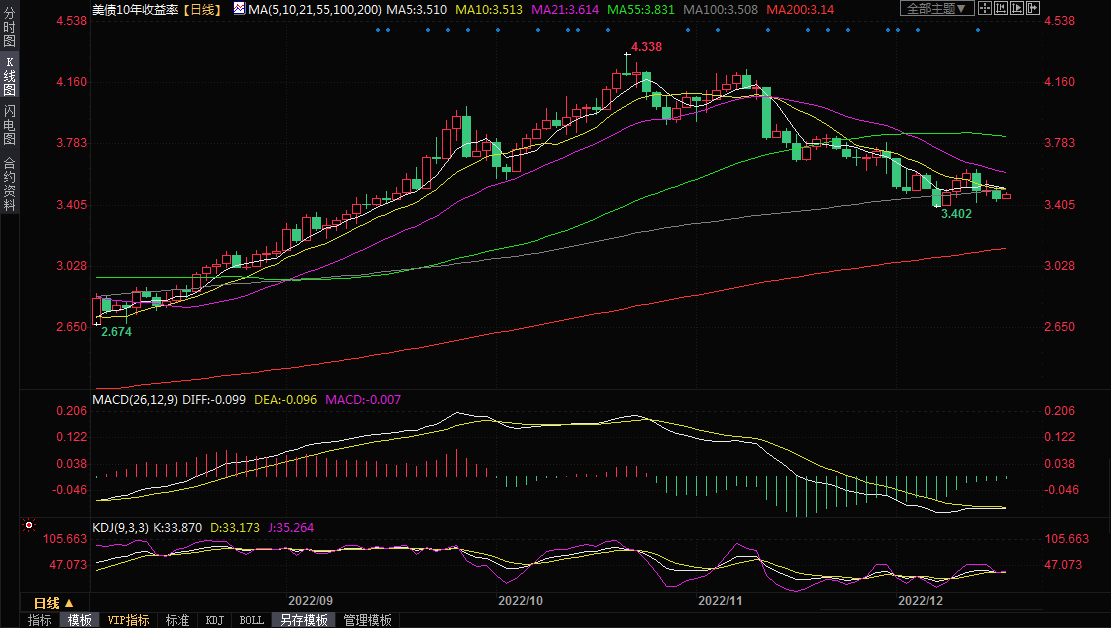The image size is (1111, 628).
Task: Click the 另存模板 button
Action: point(303,620)
